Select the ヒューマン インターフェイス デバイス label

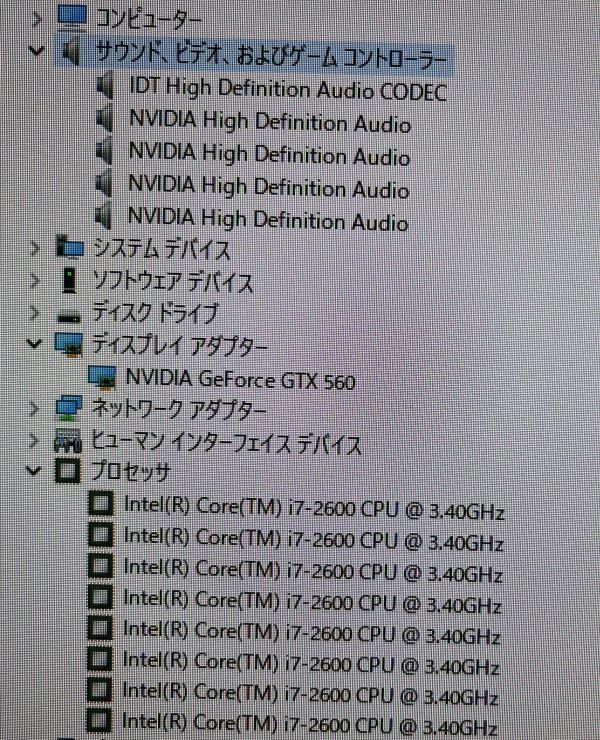(226, 444)
